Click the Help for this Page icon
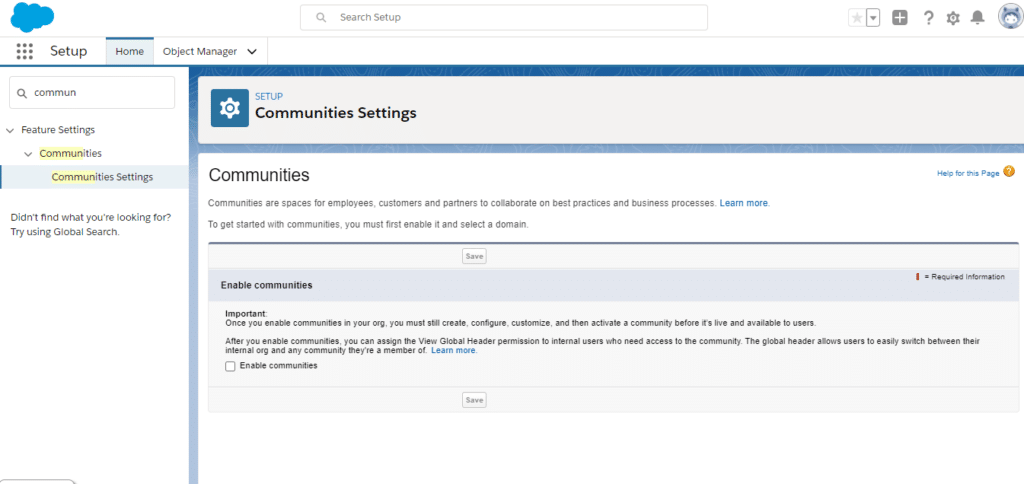 click(1009, 172)
